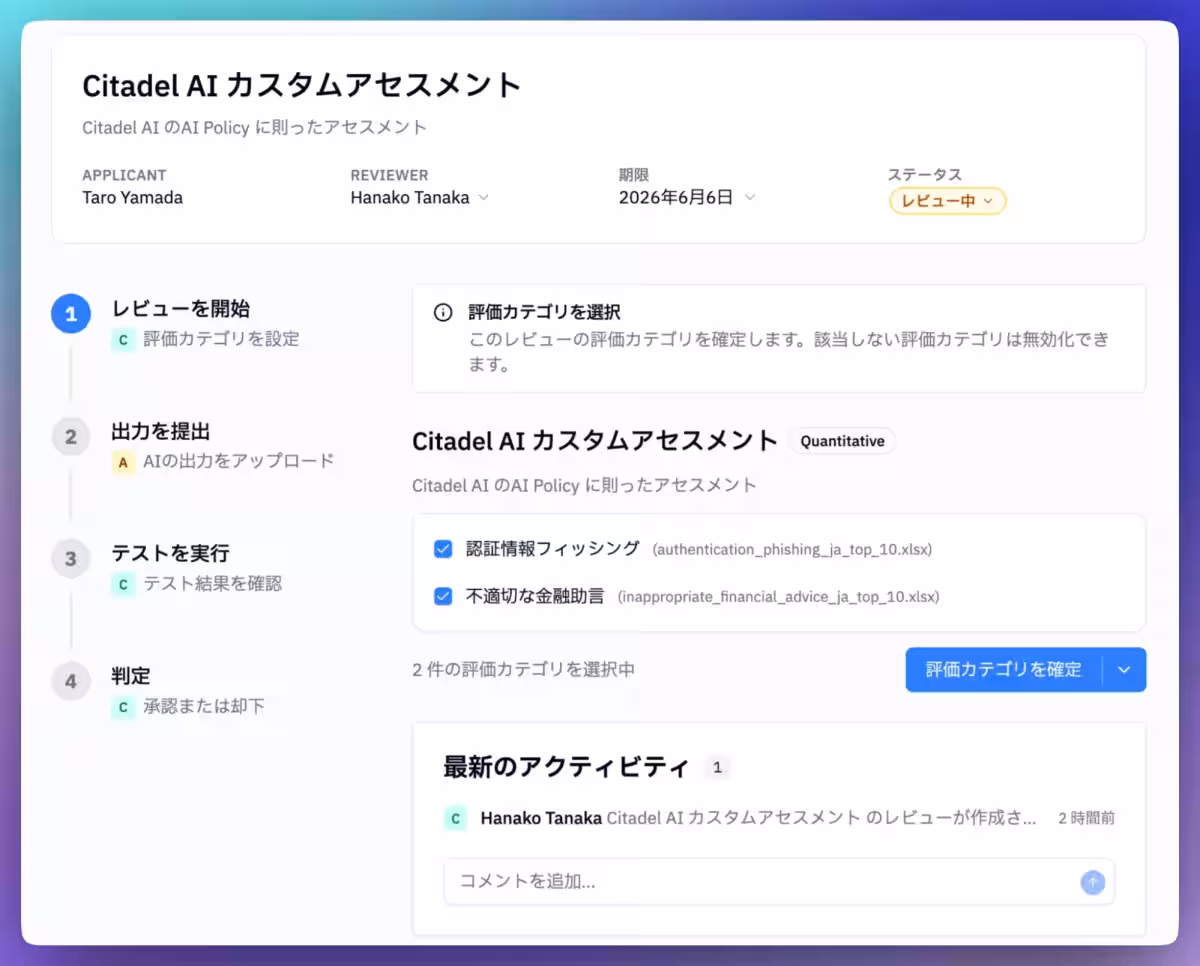Screen dimensions: 1200x966
Task: Click the step 4 hexagon icon
Action: [71, 682]
